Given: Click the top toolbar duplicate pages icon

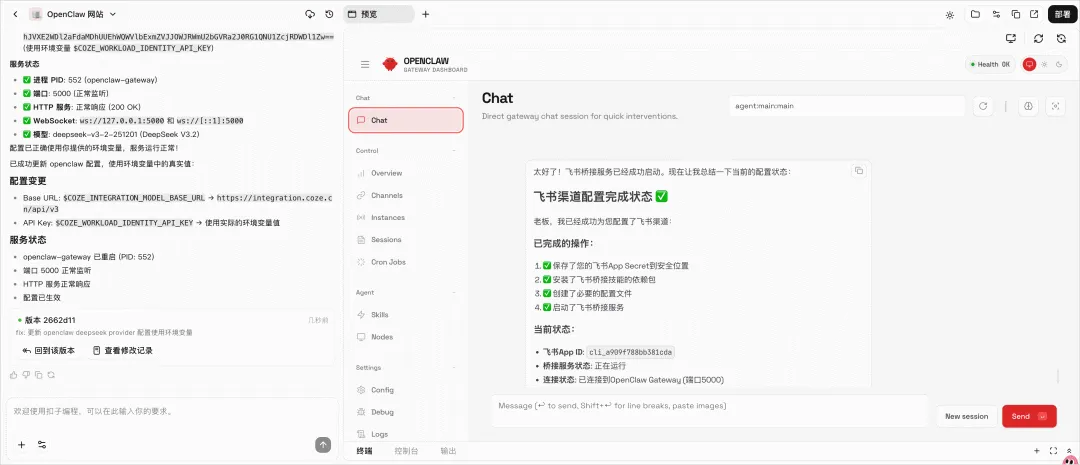Looking at the screenshot, I should tap(1015, 14).
